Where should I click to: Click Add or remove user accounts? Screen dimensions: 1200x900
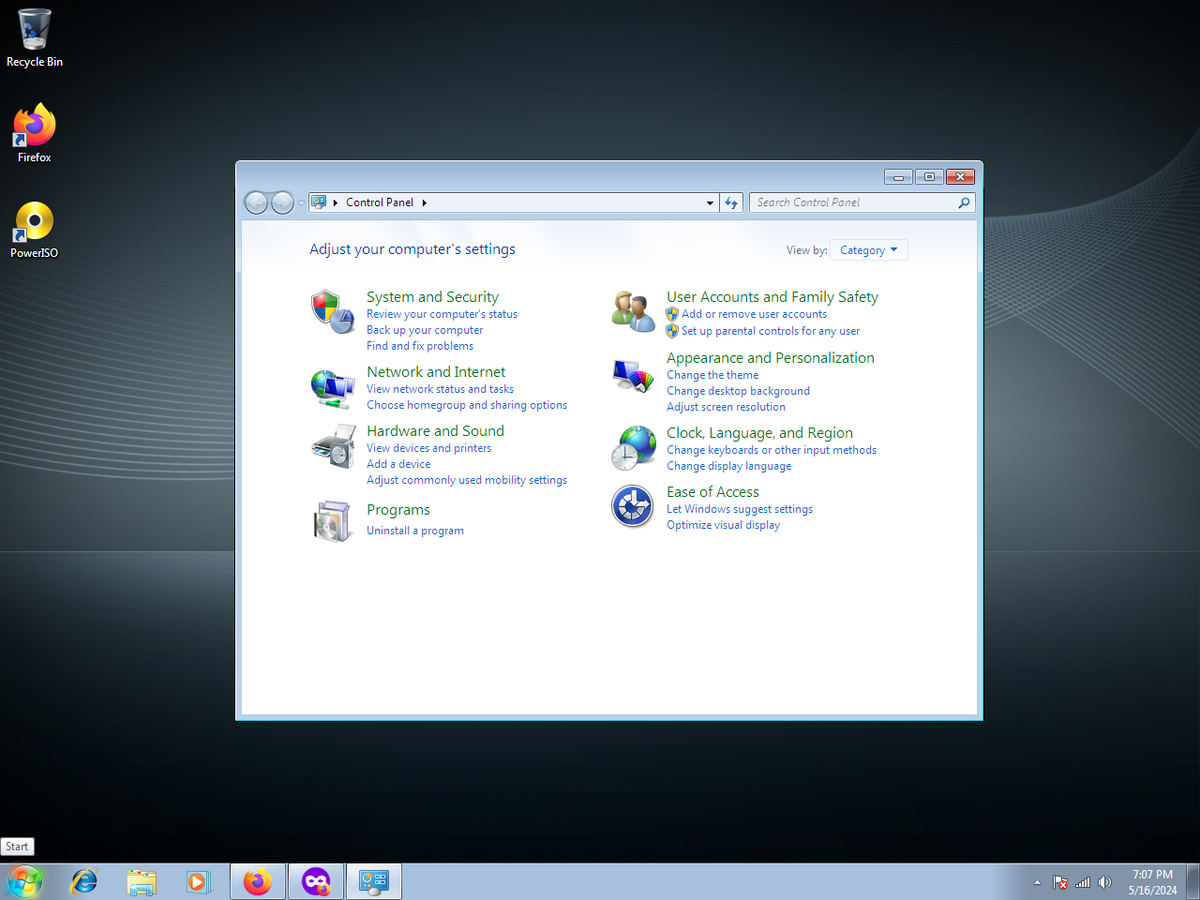pos(754,314)
